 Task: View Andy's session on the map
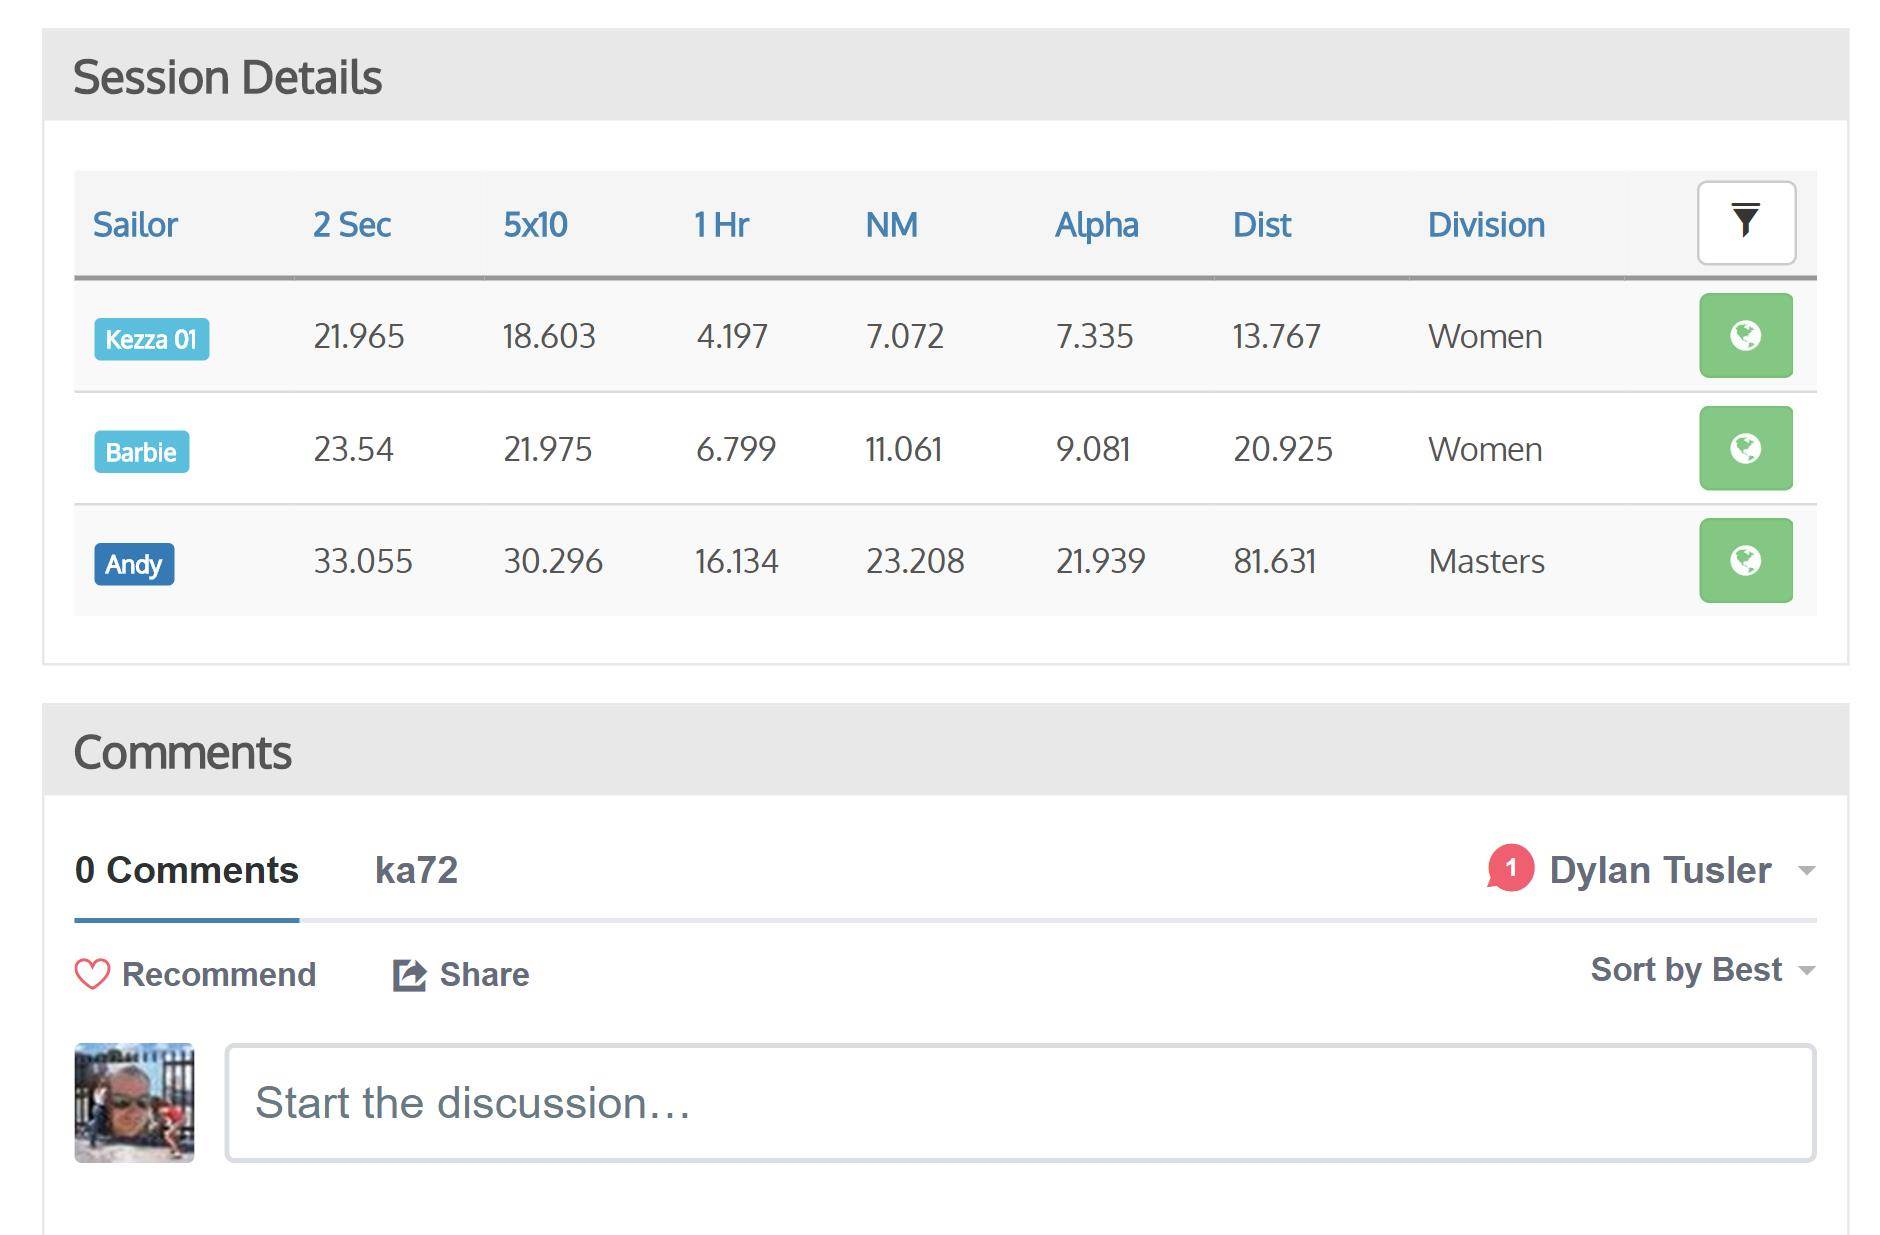pos(1746,560)
